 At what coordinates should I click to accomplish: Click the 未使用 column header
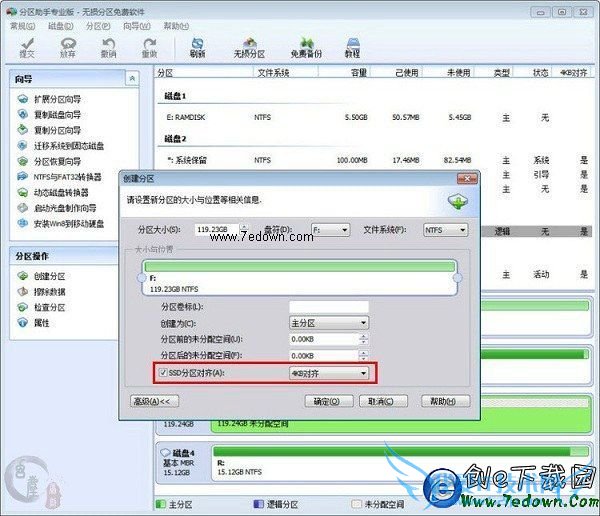[448, 72]
